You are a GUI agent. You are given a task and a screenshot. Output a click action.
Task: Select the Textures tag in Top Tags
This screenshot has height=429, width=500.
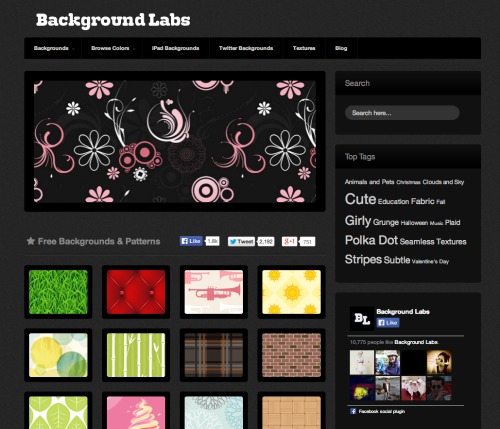451,242
